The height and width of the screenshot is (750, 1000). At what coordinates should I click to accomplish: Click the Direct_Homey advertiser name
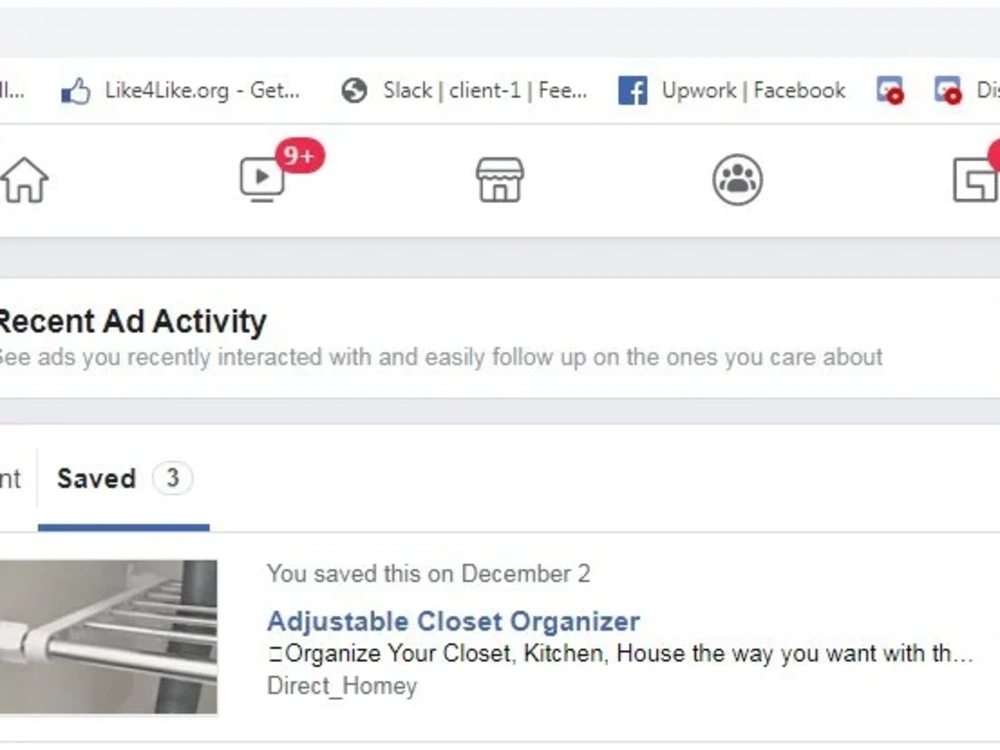342,686
